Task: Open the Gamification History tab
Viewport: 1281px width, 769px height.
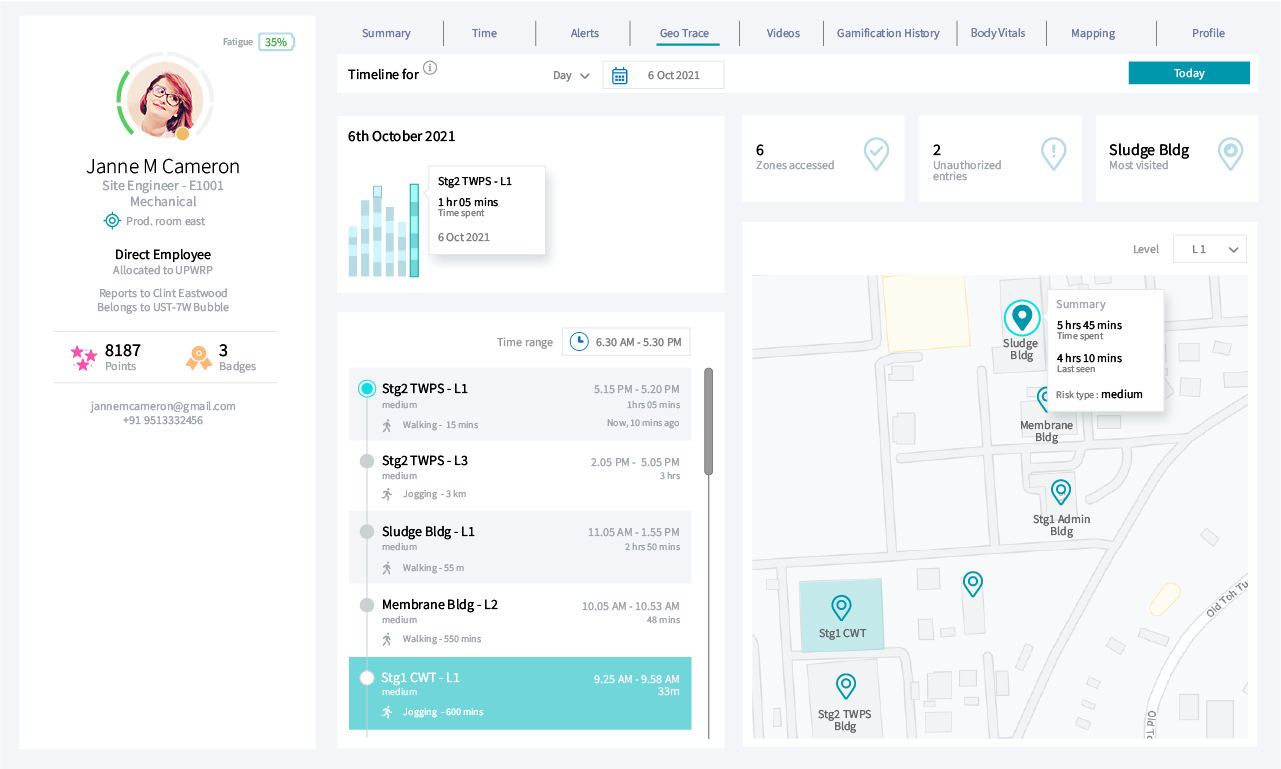Action: [x=888, y=33]
